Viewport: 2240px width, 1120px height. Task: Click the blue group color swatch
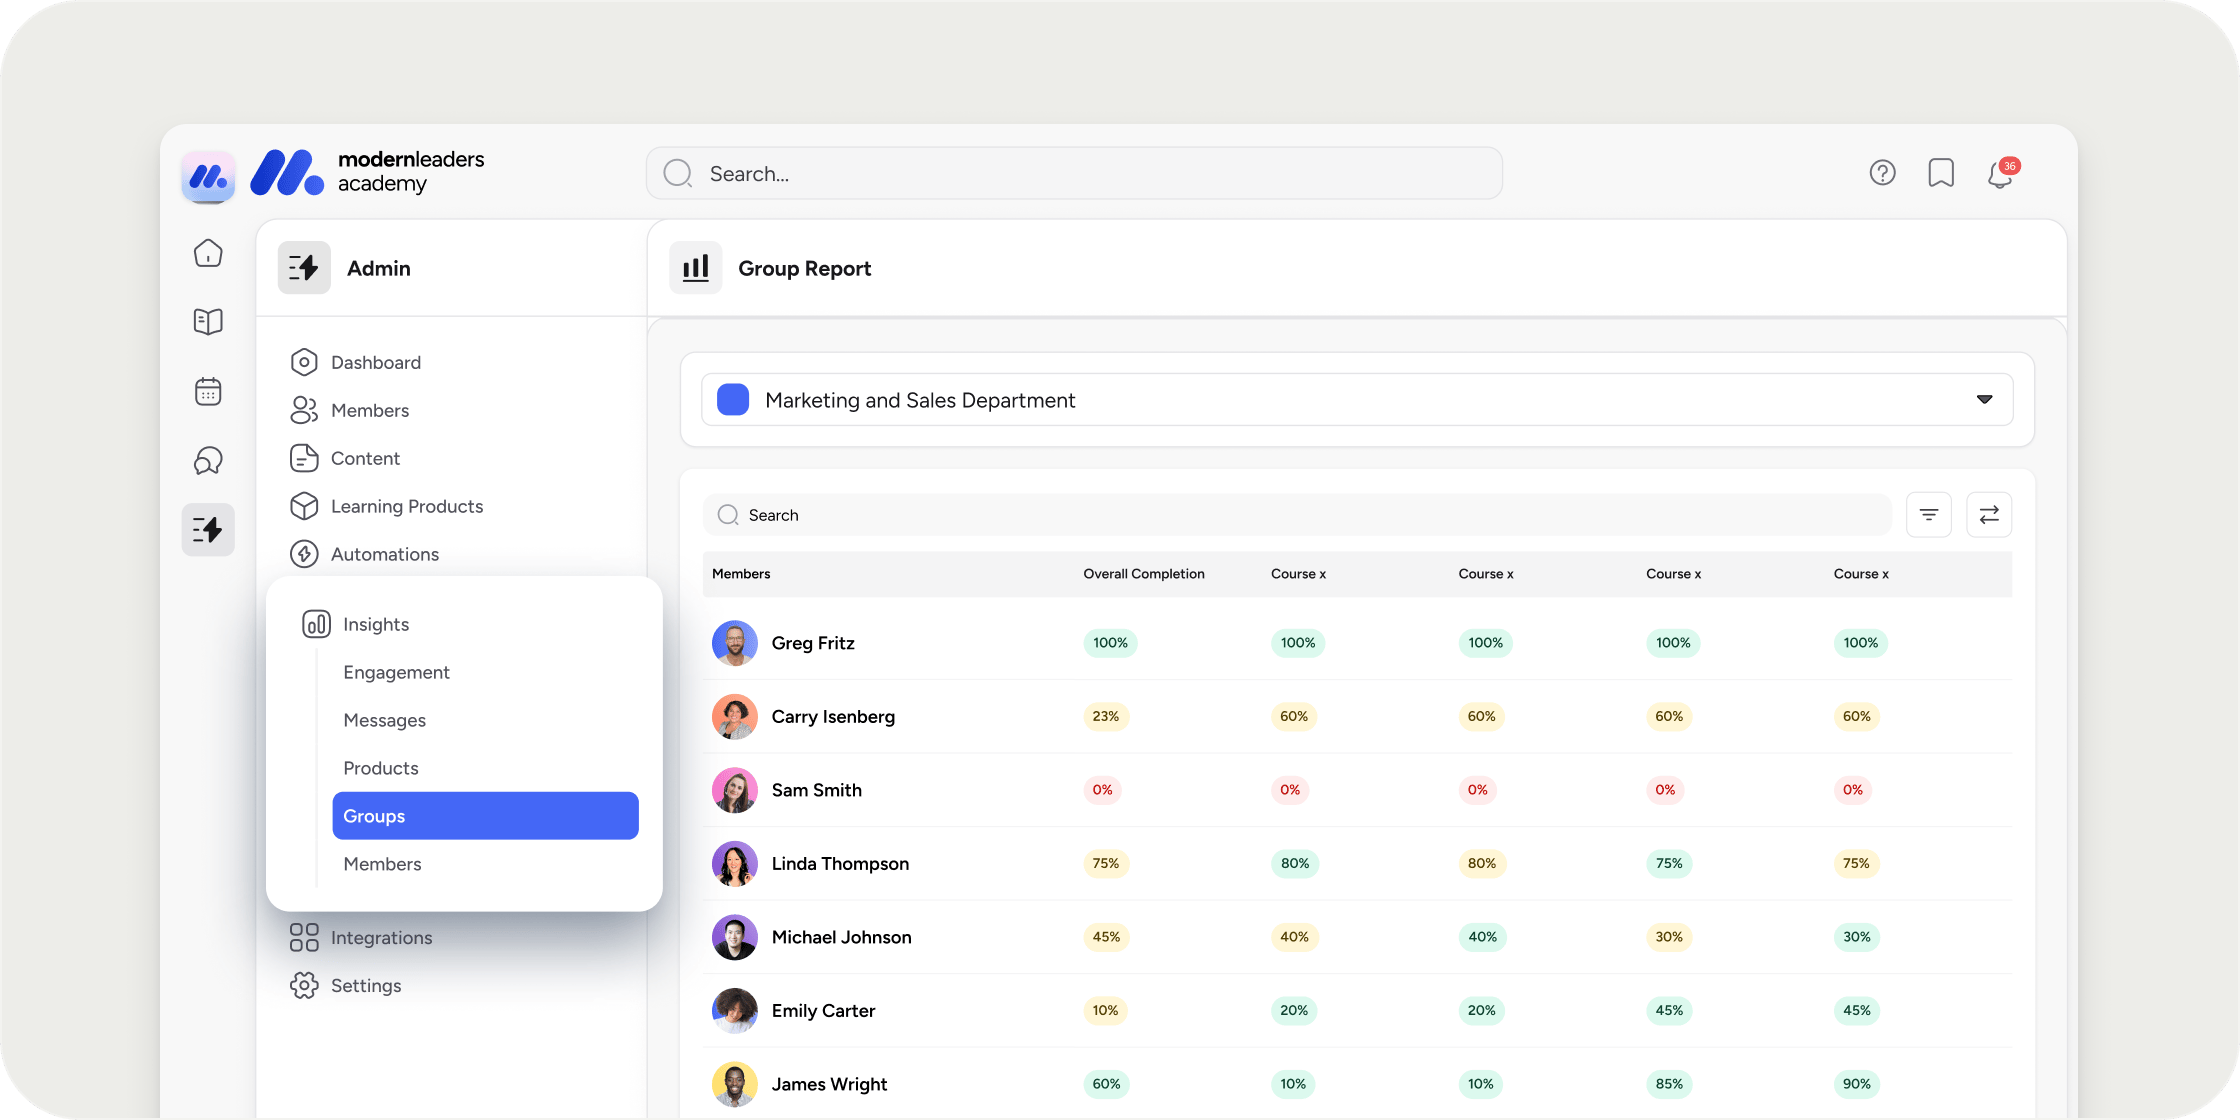pyautogui.click(x=733, y=400)
